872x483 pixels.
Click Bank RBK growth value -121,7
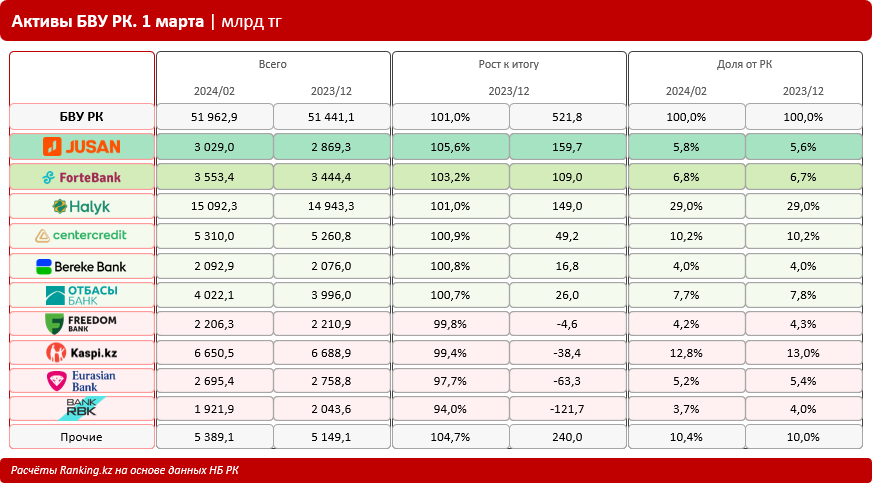point(567,409)
